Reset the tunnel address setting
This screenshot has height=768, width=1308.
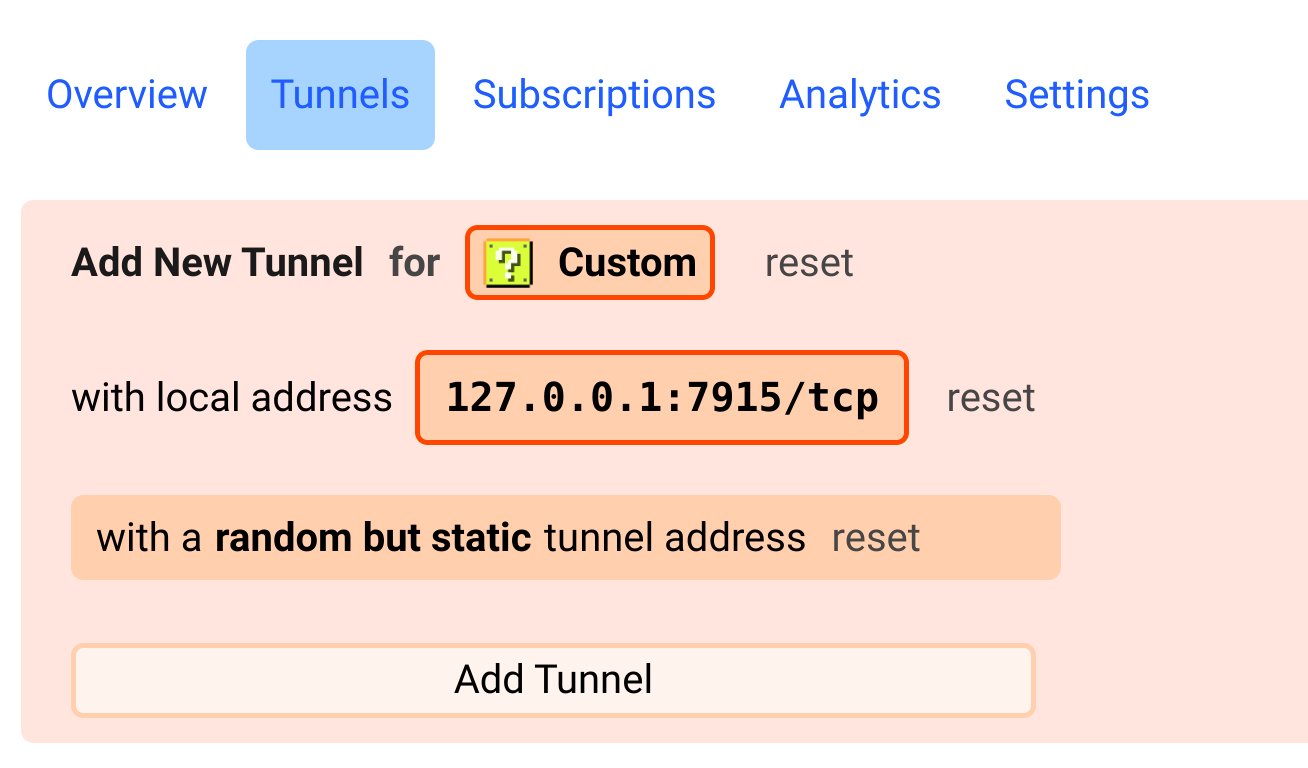coord(874,537)
